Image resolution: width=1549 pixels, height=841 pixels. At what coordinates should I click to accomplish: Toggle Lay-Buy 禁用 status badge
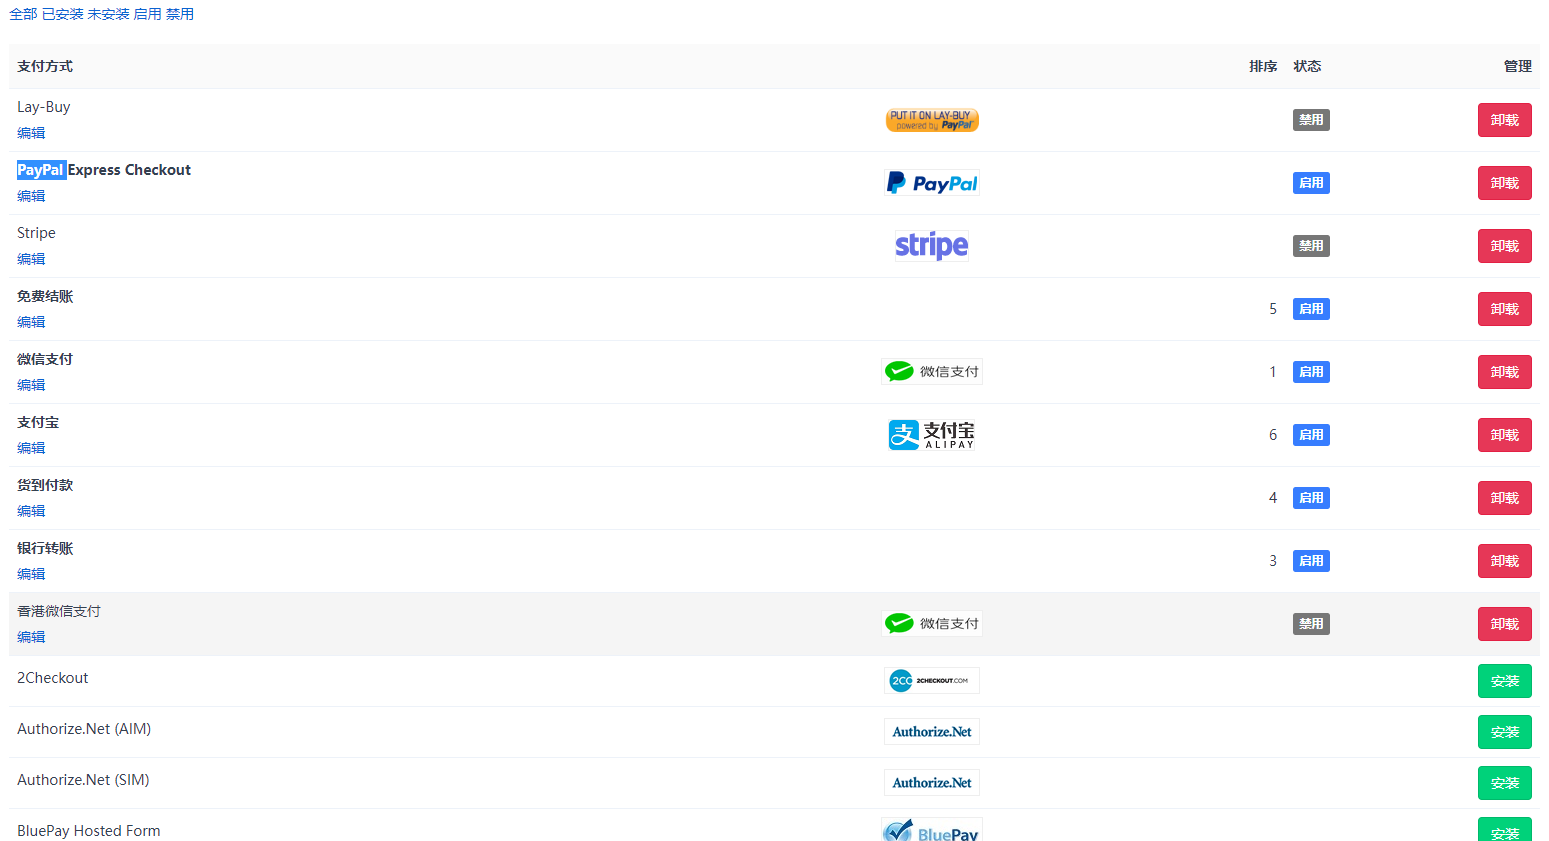(x=1311, y=120)
